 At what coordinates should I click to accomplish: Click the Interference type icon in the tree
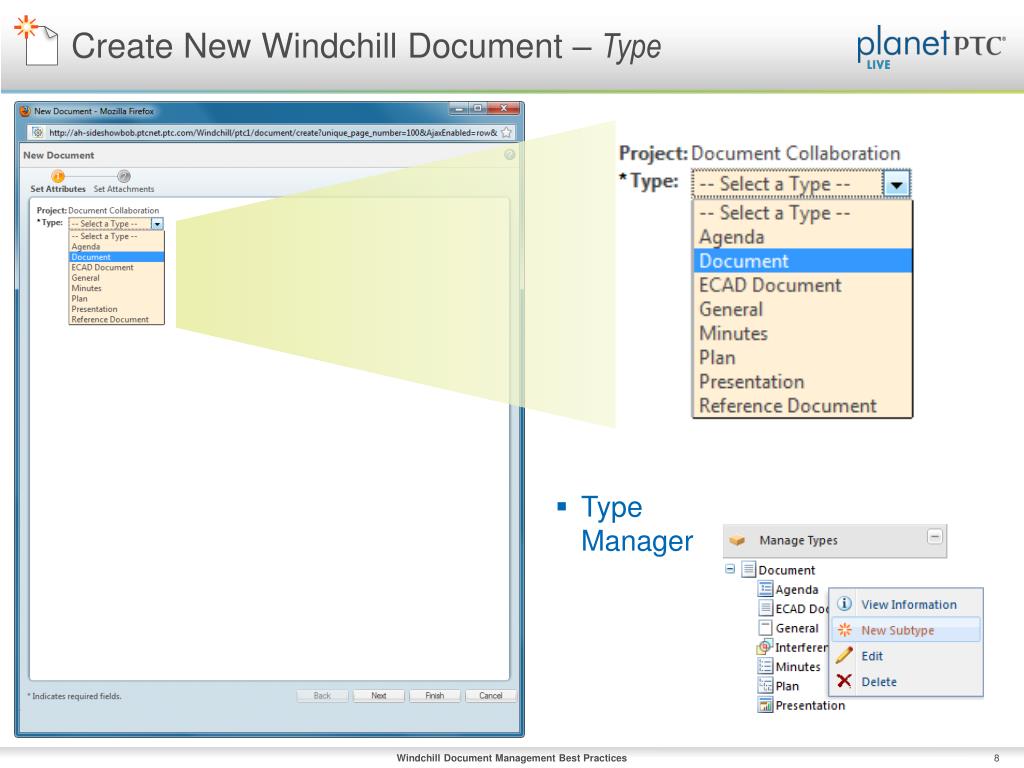(765, 647)
